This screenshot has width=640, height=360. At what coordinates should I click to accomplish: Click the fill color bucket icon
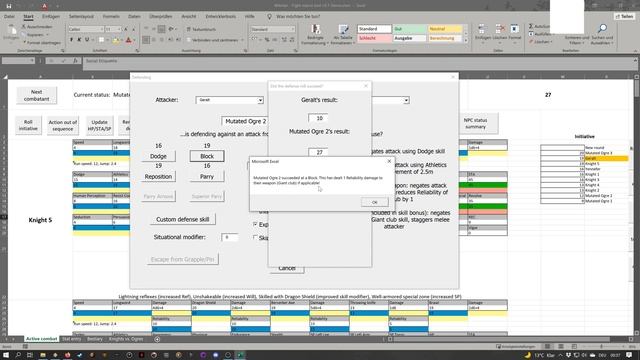(116, 40)
